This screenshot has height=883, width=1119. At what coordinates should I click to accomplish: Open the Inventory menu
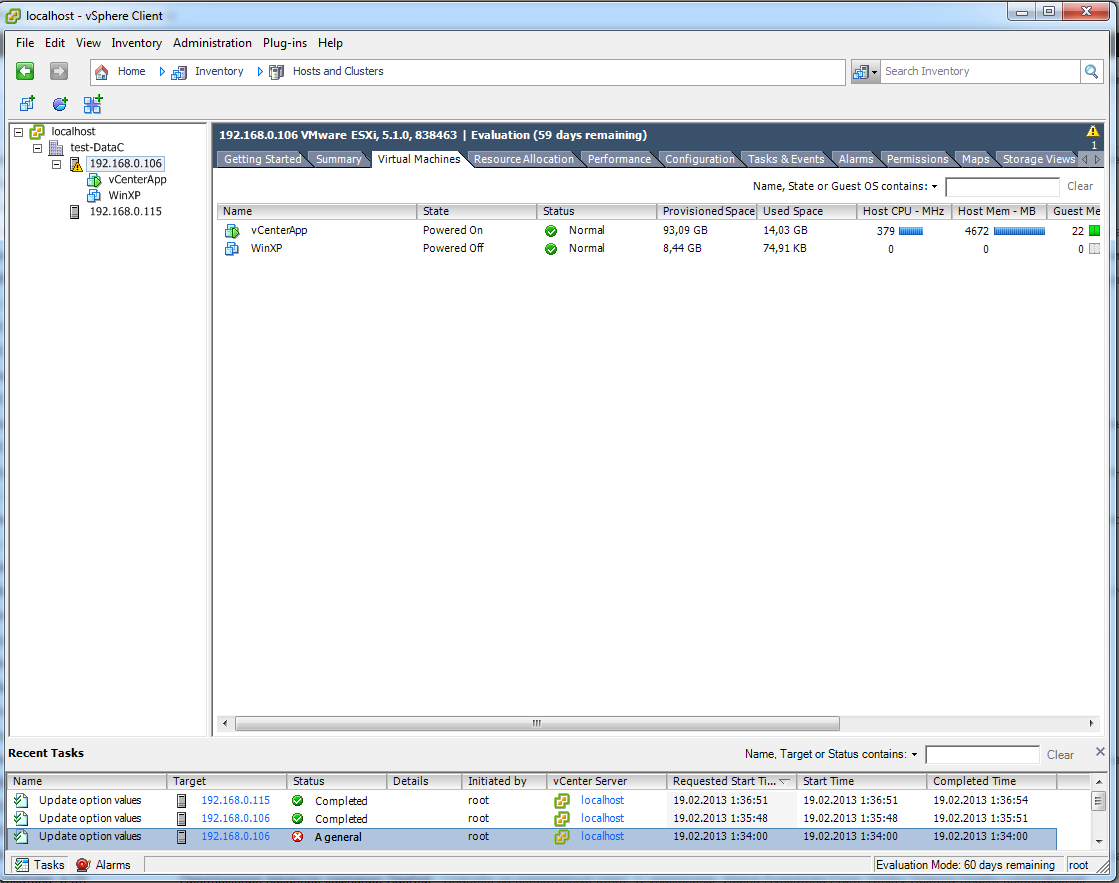click(x=136, y=43)
